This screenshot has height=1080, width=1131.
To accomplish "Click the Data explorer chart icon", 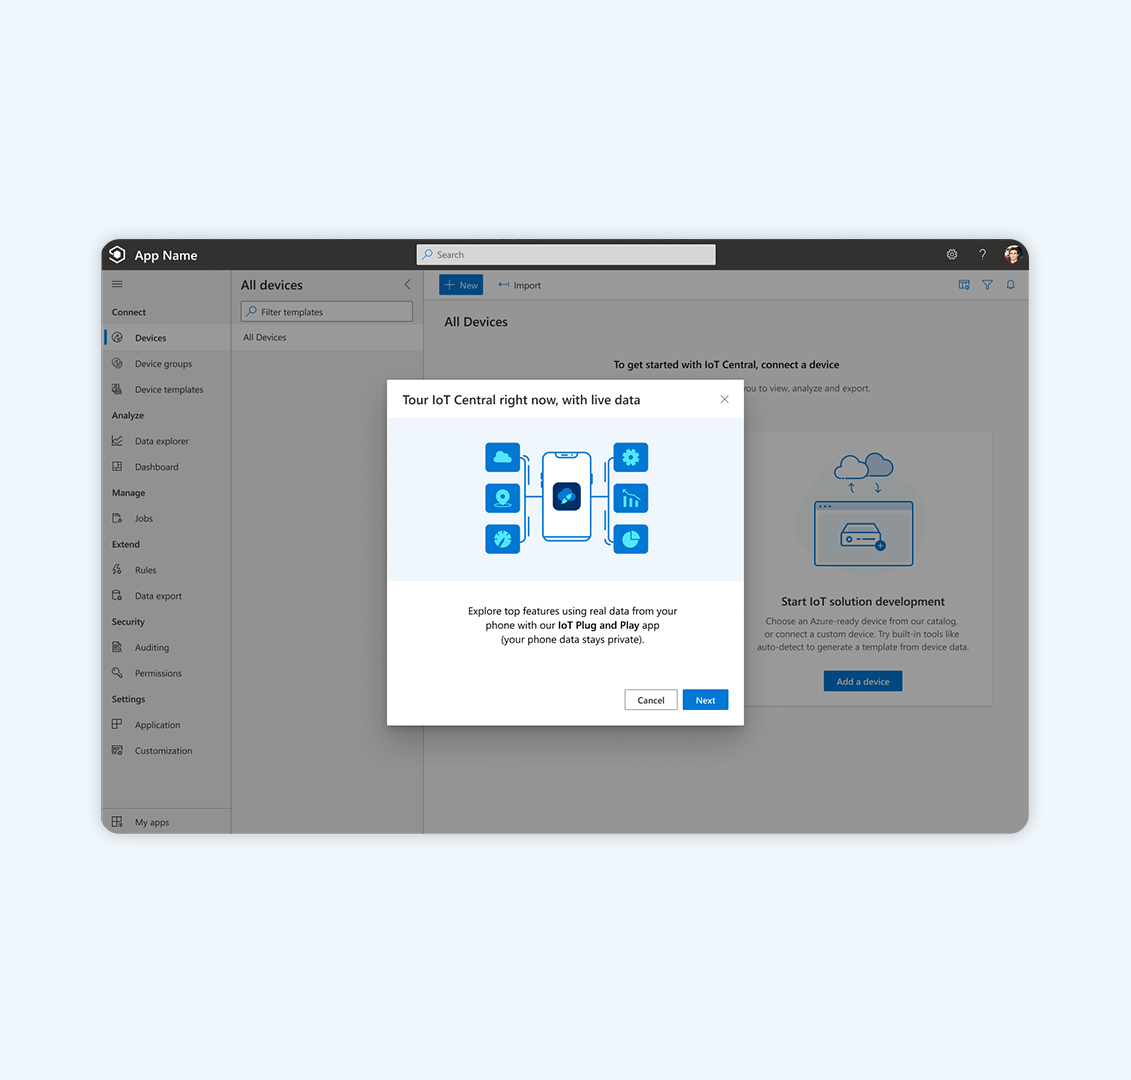I will coord(118,441).
